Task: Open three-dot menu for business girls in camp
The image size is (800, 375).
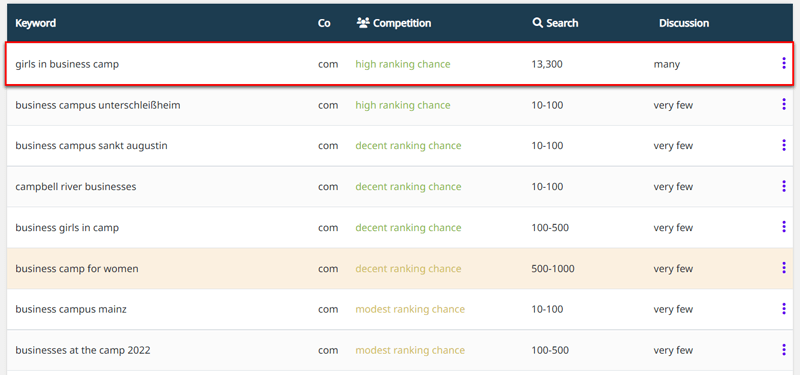Action: coord(784,227)
